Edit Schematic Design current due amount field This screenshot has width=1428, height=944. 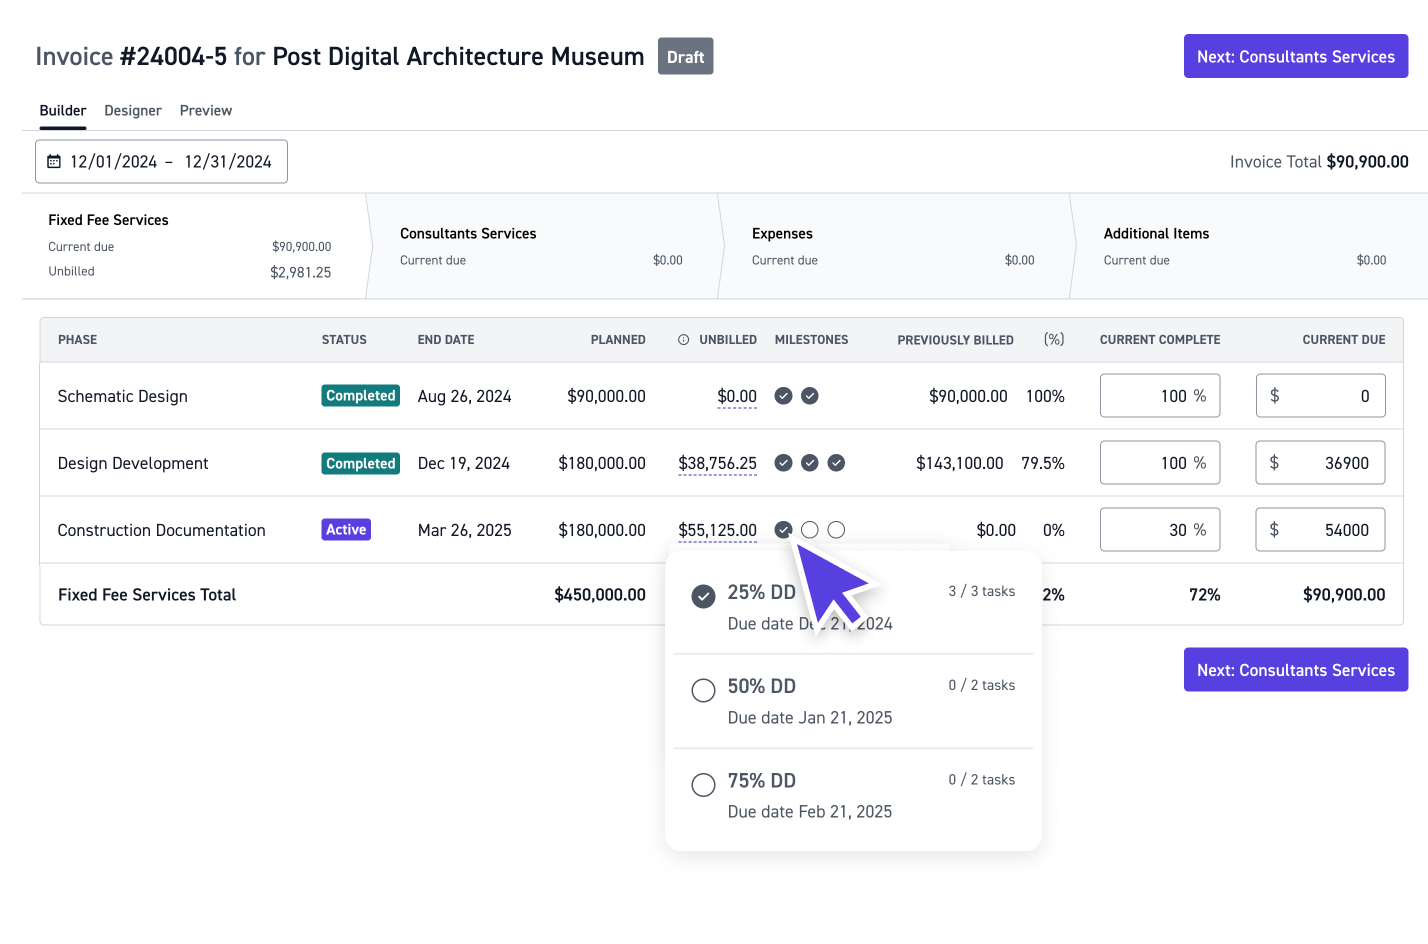coord(1321,396)
